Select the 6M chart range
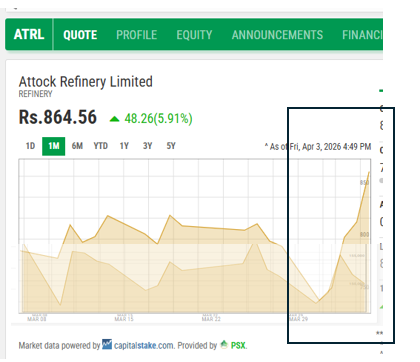420x362 pixels. 77,146
